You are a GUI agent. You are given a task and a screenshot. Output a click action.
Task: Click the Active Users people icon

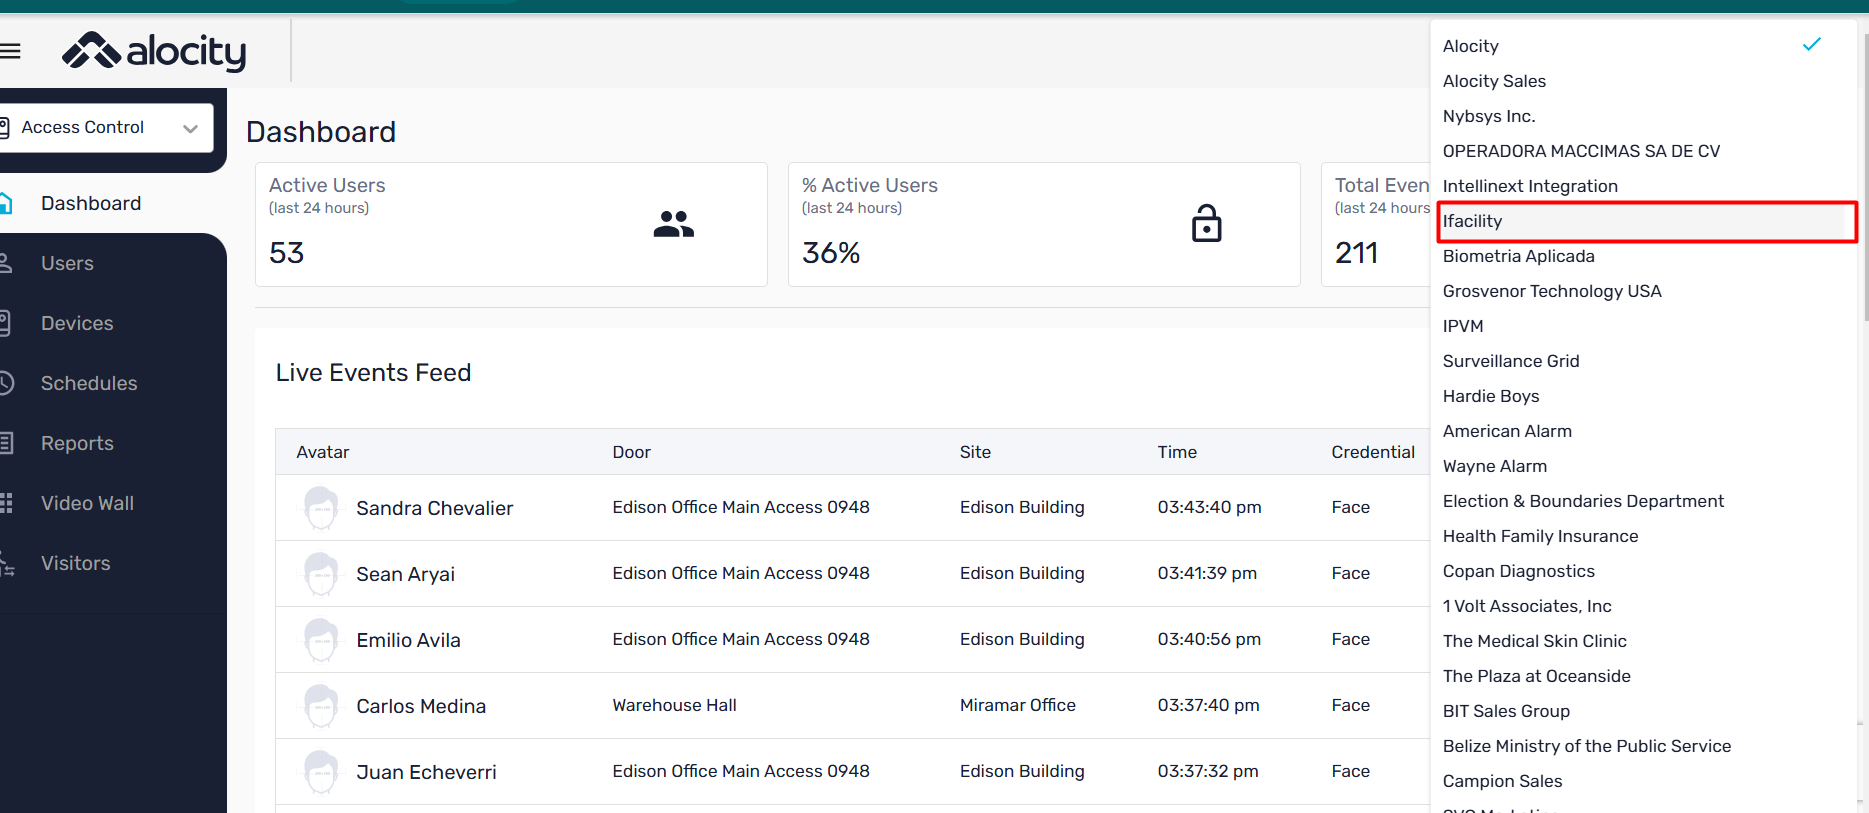(x=673, y=224)
